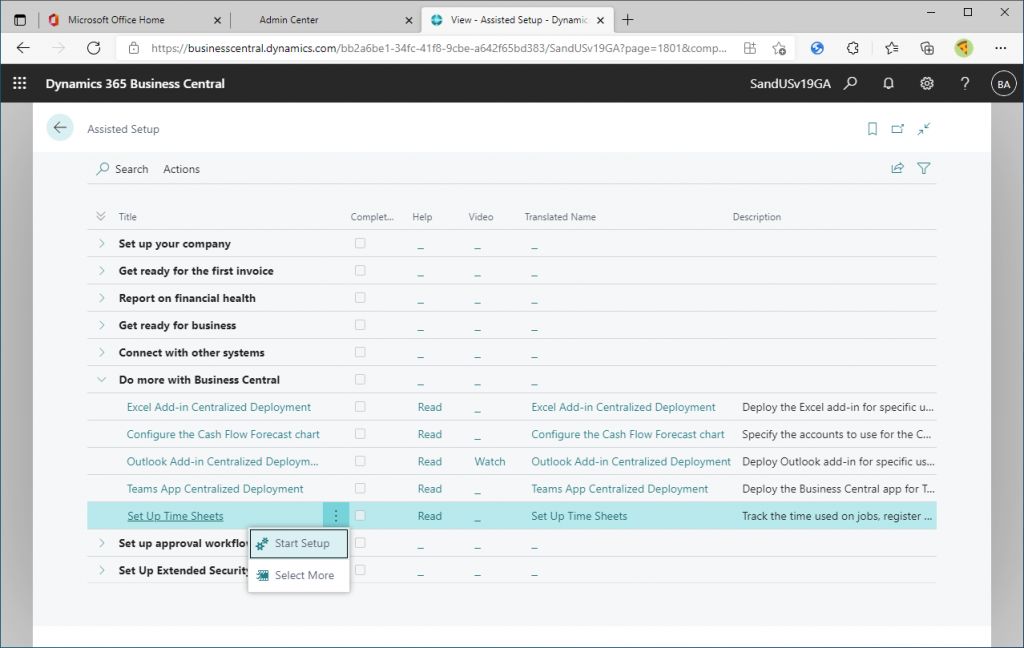Viewport: 1024px width, 648px height.
Task: Add this page to browser favorites
Action: point(778,48)
